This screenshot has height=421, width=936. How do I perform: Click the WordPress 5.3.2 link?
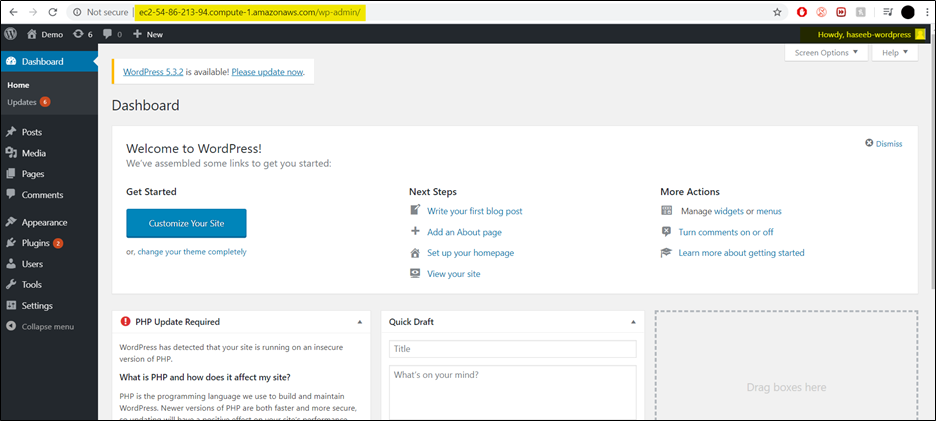pyautogui.click(x=153, y=72)
